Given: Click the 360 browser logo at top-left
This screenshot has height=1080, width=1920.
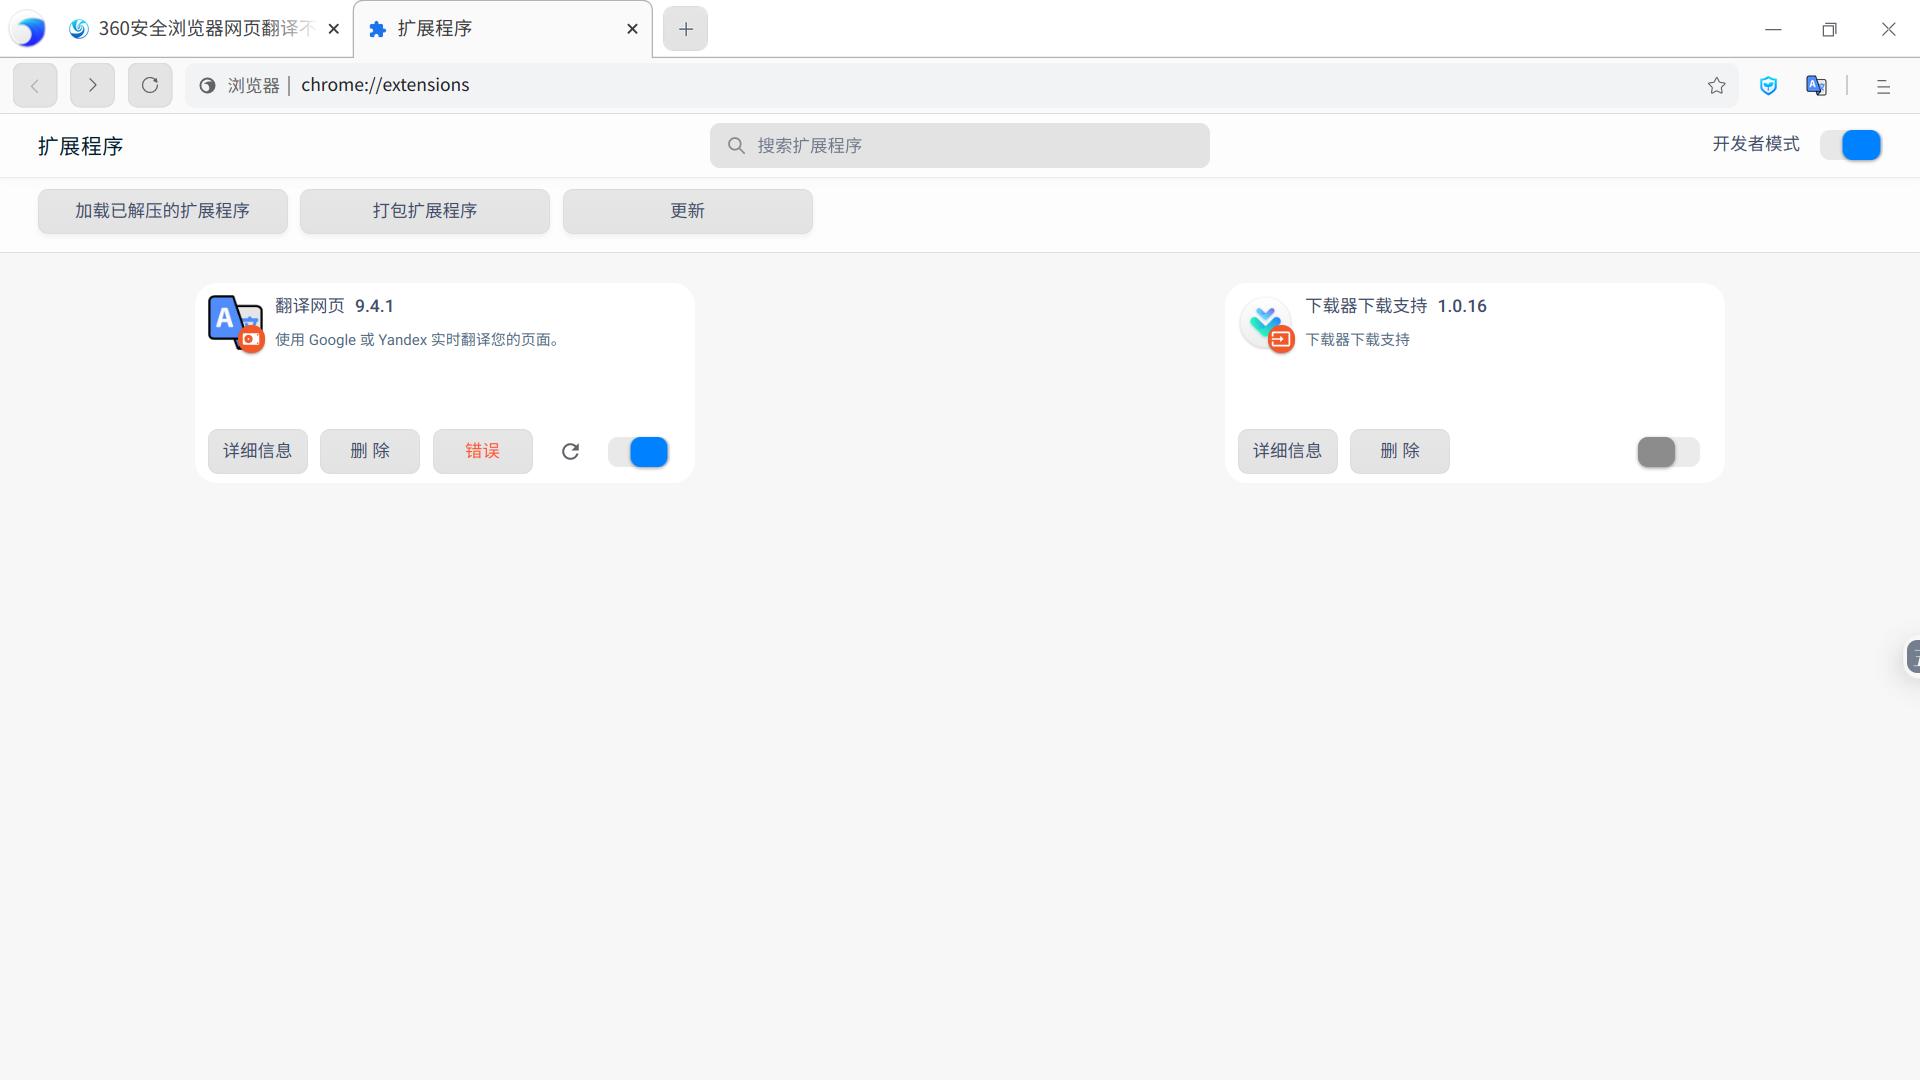Looking at the screenshot, I should [x=29, y=30].
